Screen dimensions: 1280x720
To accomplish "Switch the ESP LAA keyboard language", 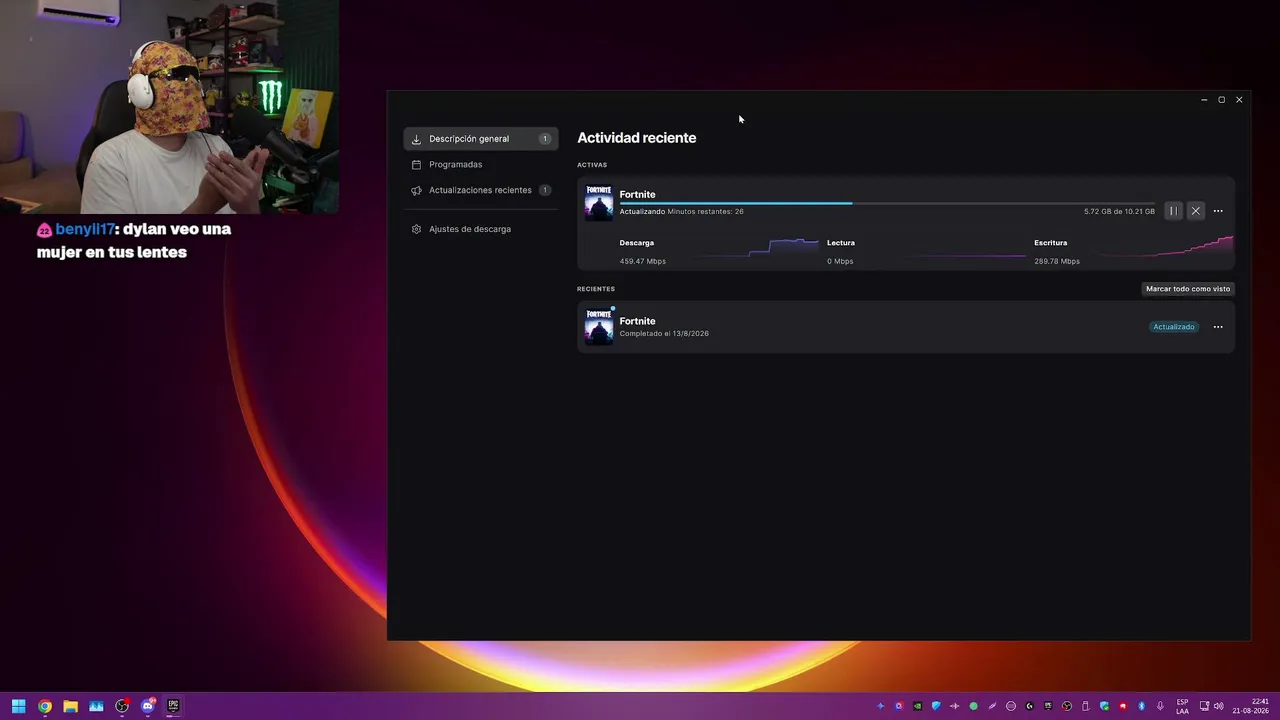I will tap(1183, 706).
